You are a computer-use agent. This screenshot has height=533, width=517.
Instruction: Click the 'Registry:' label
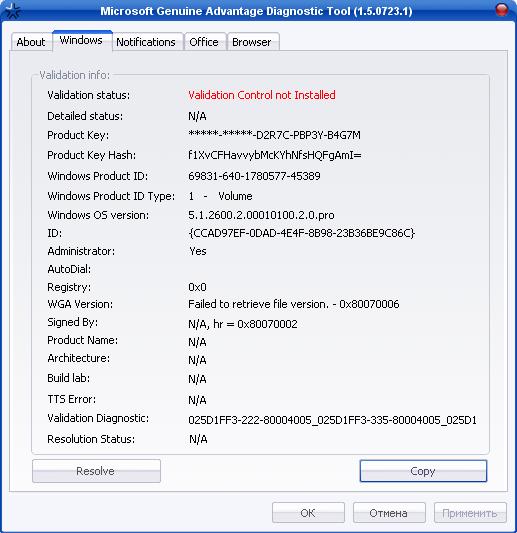pyautogui.click(x=69, y=287)
